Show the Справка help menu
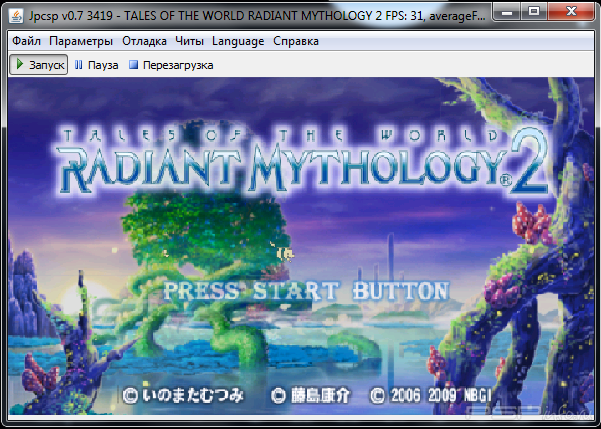Image resolution: width=601 pixels, height=429 pixels. 296,41
